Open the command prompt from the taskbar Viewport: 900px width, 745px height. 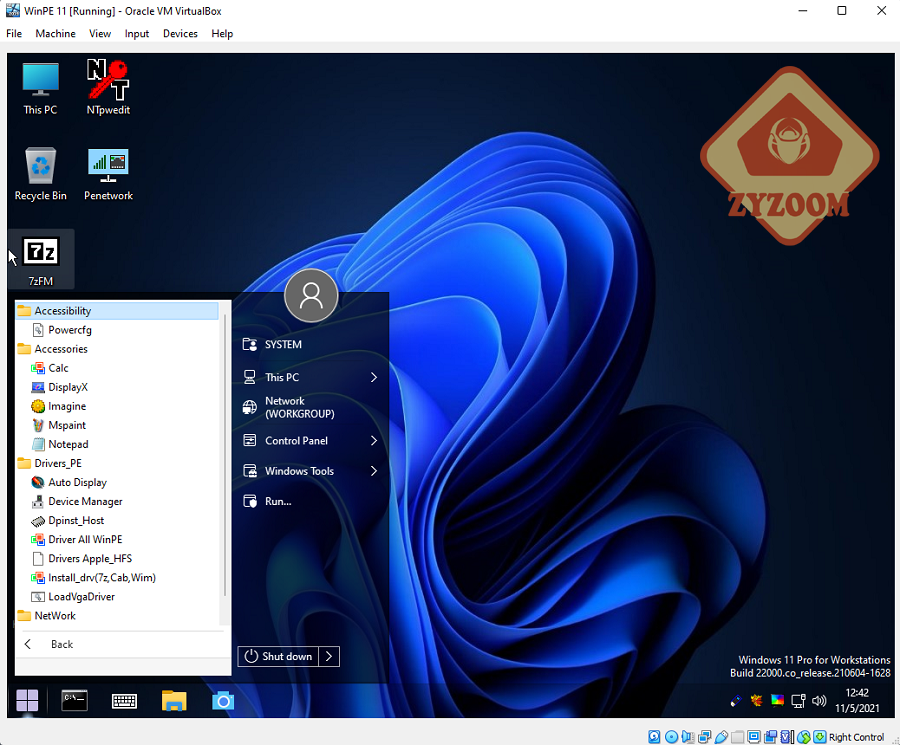[x=75, y=701]
